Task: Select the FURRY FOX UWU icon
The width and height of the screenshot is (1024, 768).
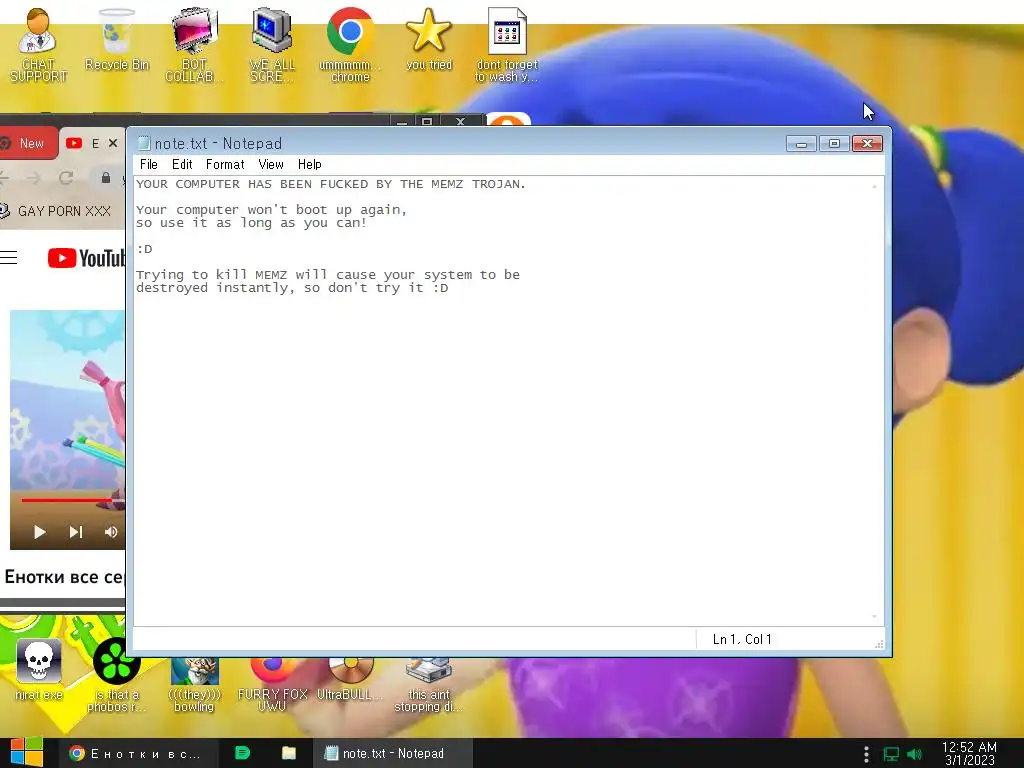Action: [x=272, y=684]
